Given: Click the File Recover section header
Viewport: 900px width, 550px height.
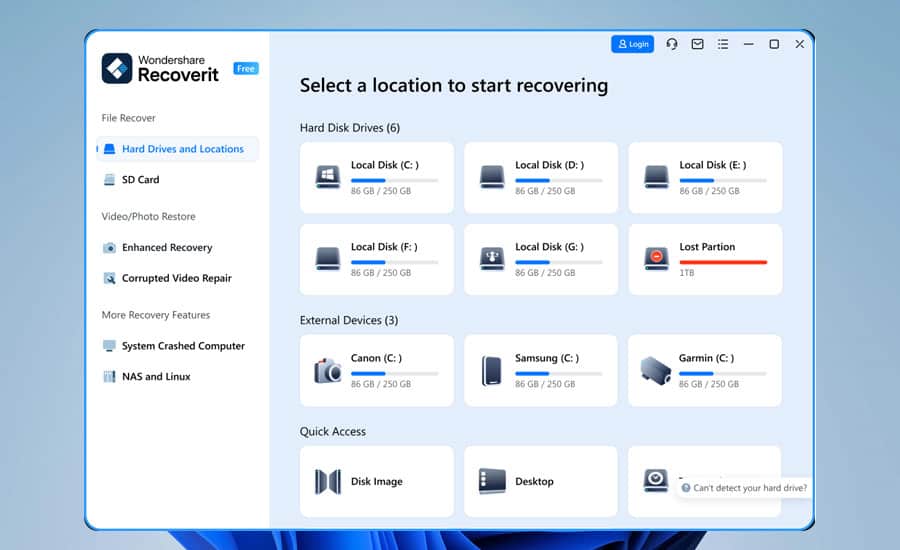Looking at the screenshot, I should tap(129, 118).
